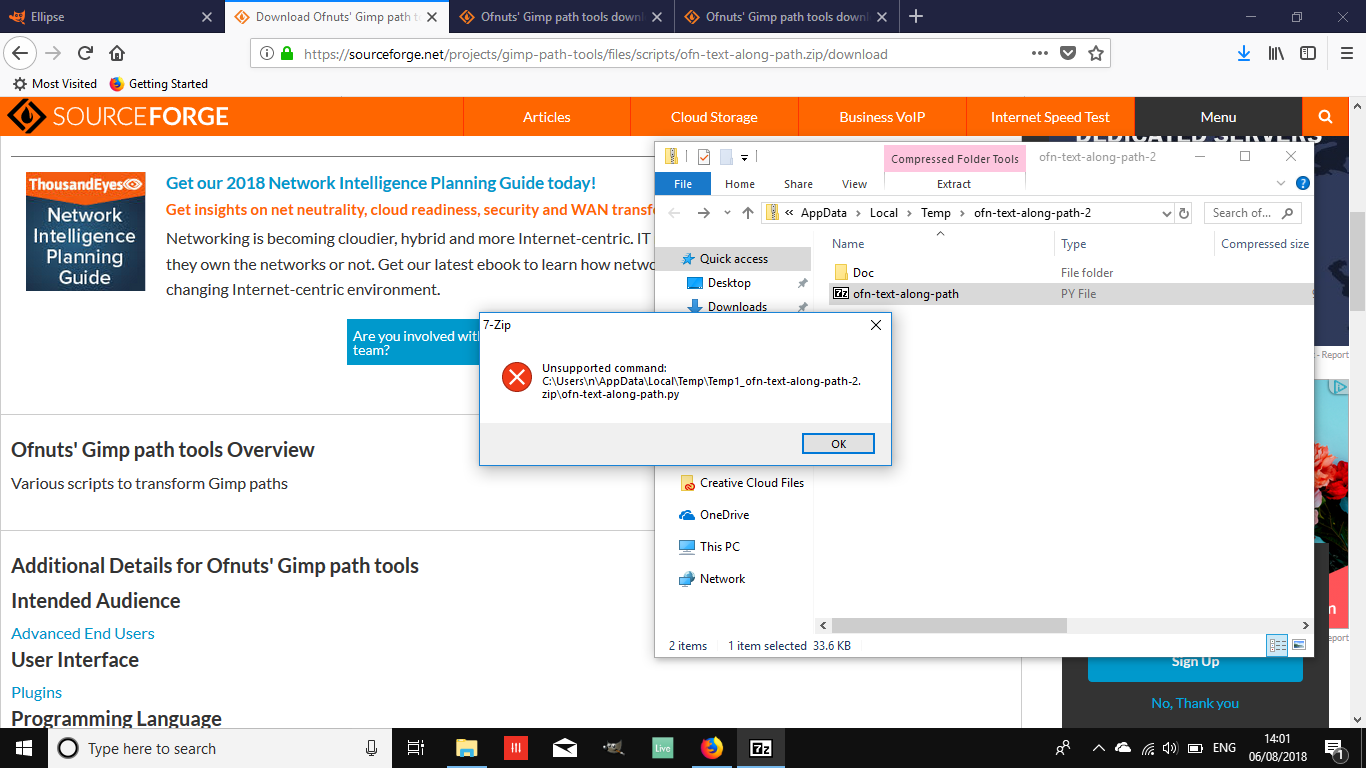Expand the Explorer ribbon
Image resolution: width=1366 pixels, height=768 pixels.
coord(1281,184)
